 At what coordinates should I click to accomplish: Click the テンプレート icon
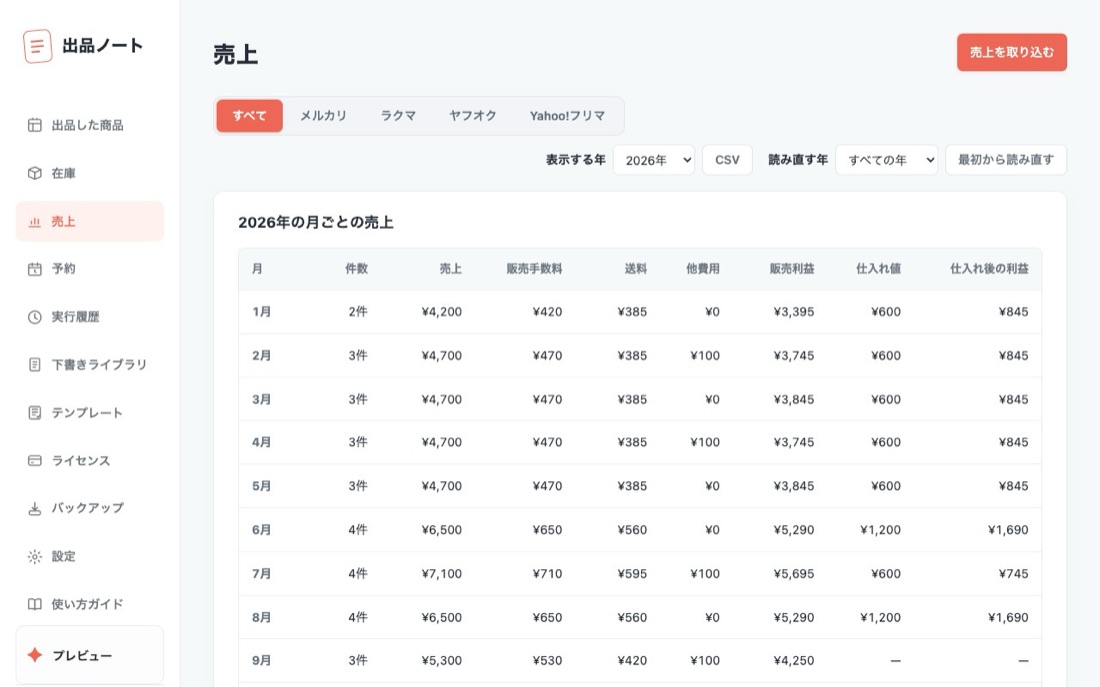pos(34,413)
